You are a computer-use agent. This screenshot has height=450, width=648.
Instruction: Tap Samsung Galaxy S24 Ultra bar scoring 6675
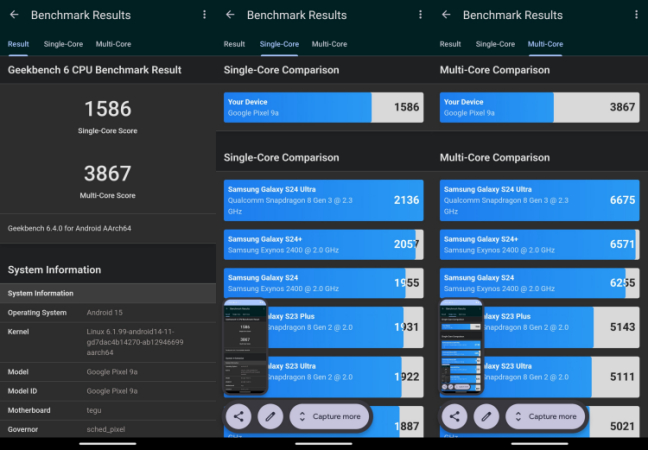(x=539, y=200)
